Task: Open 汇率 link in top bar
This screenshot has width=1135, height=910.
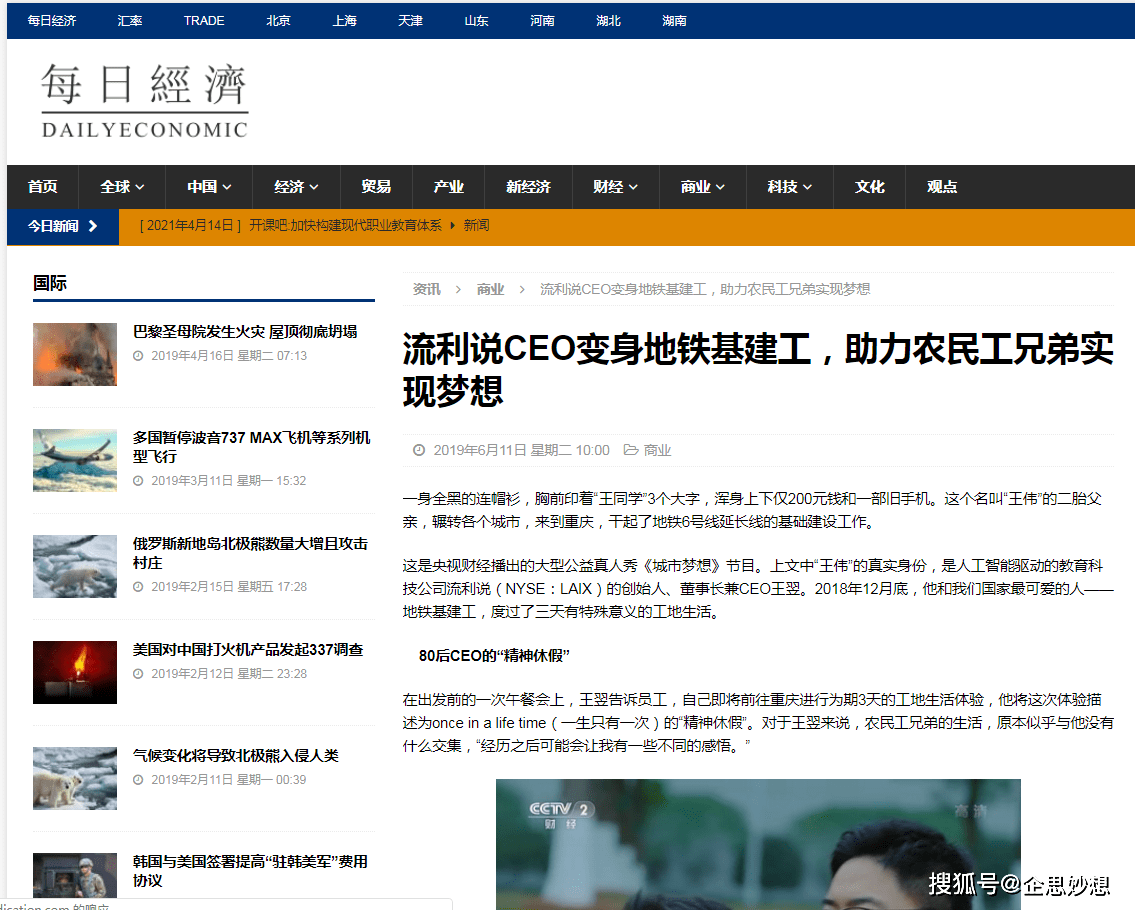Action: (x=130, y=21)
